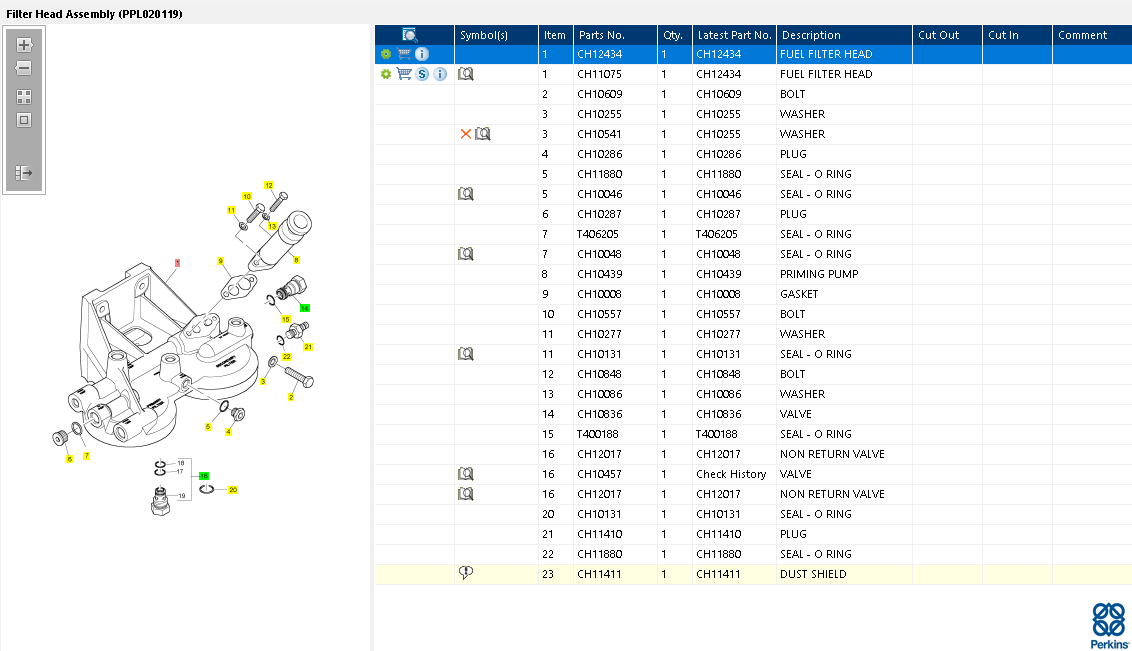Open history book icon for CH10541 washer
Image resolution: width=1132 pixels, height=651 pixels.
tap(483, 134)
